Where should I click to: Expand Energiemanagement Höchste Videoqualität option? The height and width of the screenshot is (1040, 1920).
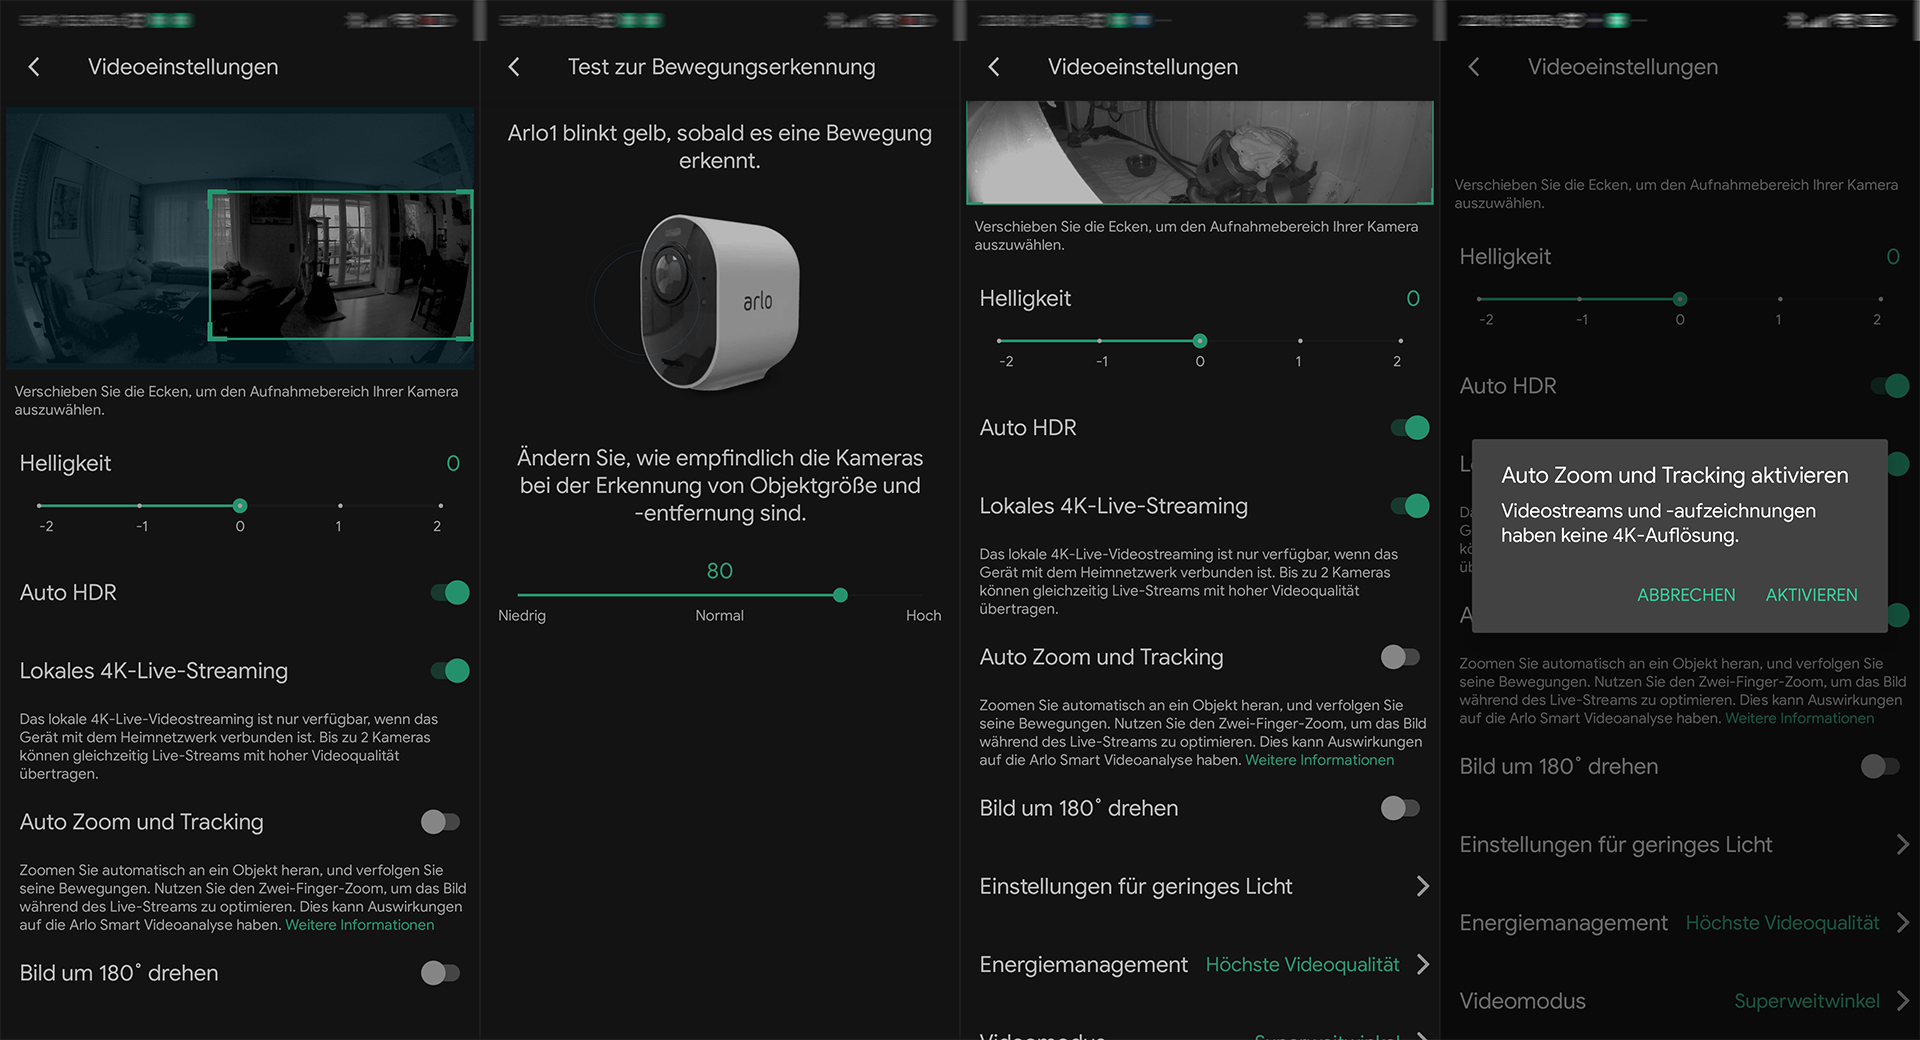[1422, 965]
